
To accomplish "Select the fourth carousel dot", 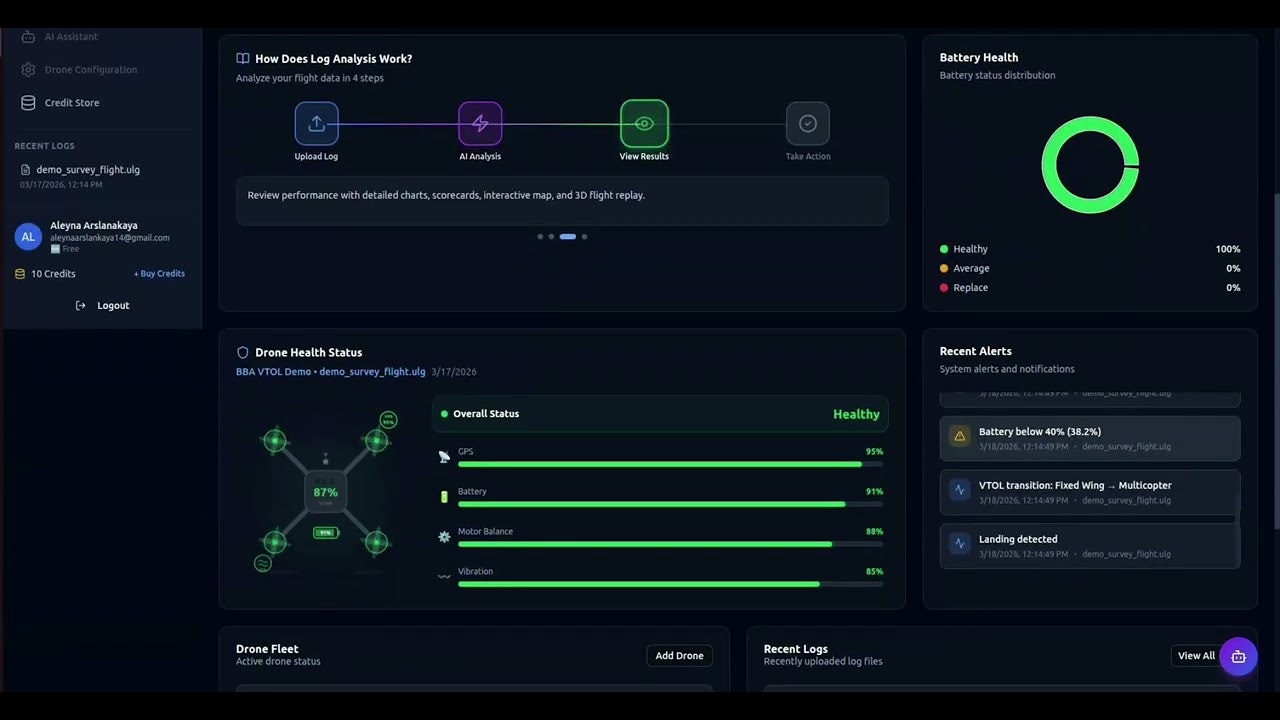I will [584, 237].
